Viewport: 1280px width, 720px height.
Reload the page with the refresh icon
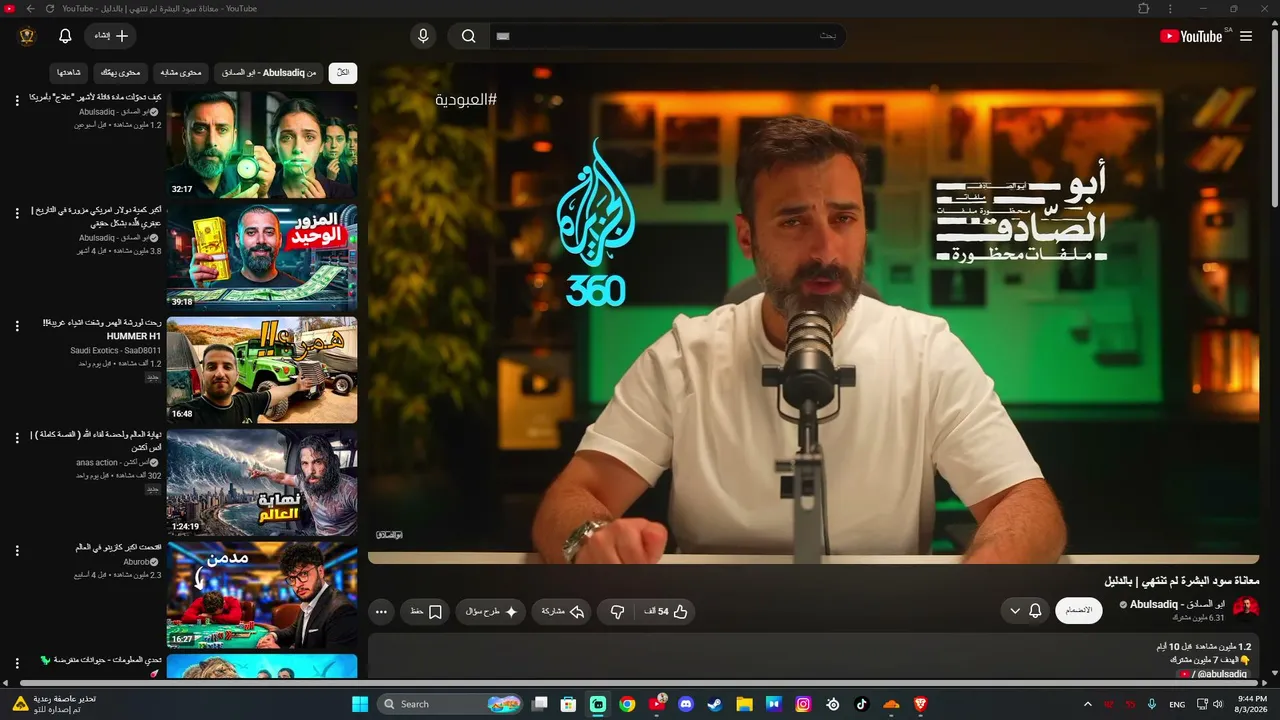(x=50, y=8)
